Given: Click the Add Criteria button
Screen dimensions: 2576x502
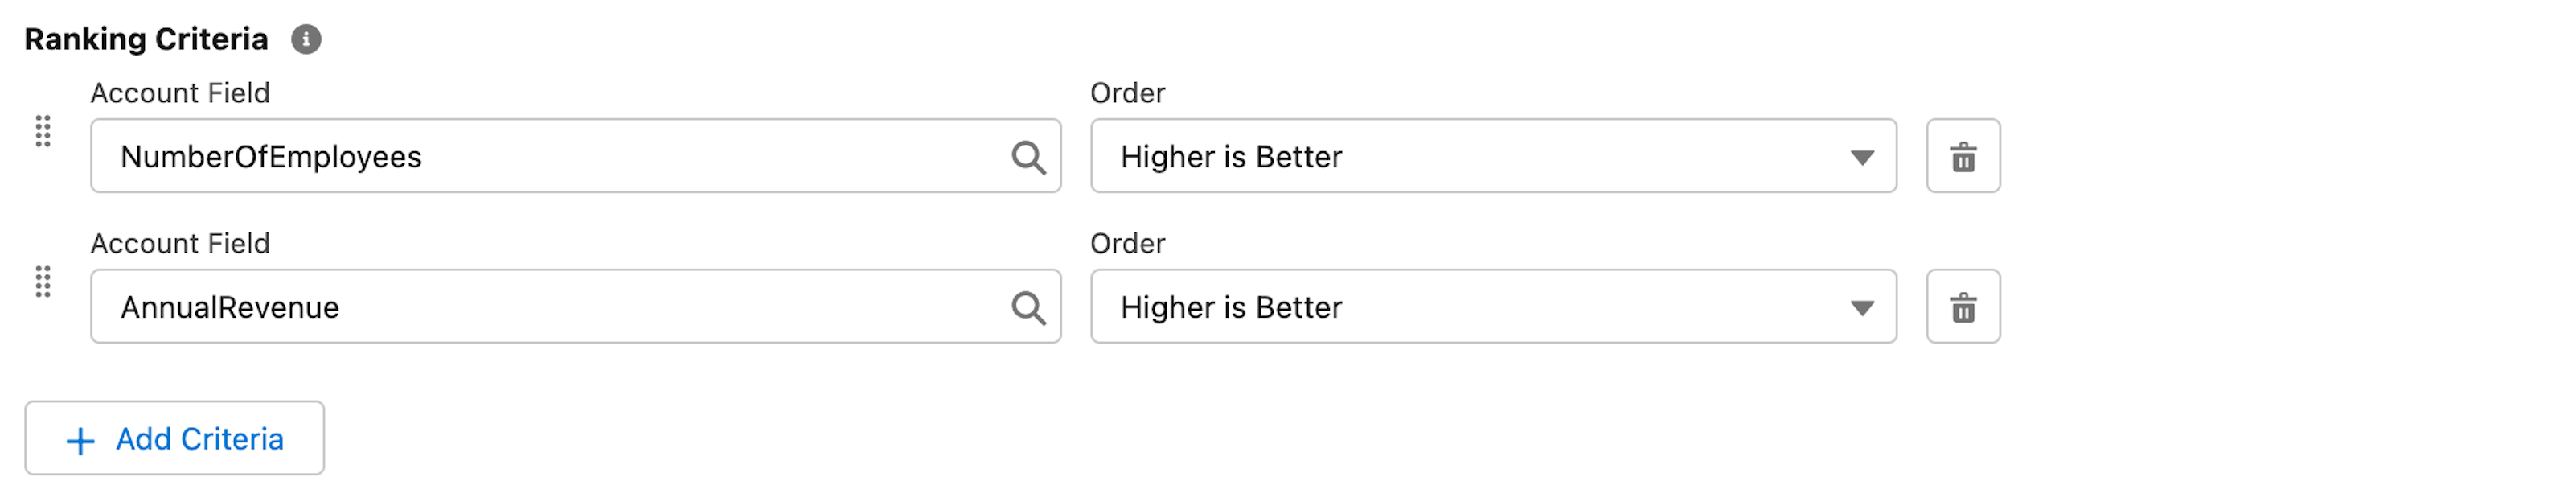Looking at the screenshot, I should pos(175,439).
